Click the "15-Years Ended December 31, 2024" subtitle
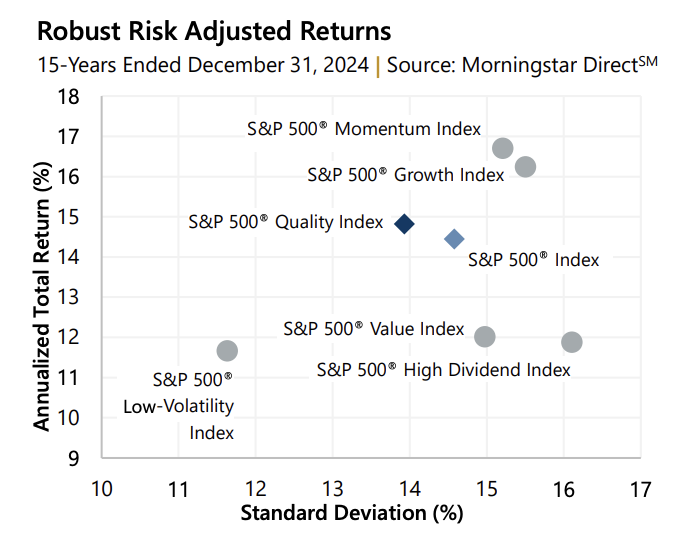Screen dimensions: 684x538 point(203,67)
